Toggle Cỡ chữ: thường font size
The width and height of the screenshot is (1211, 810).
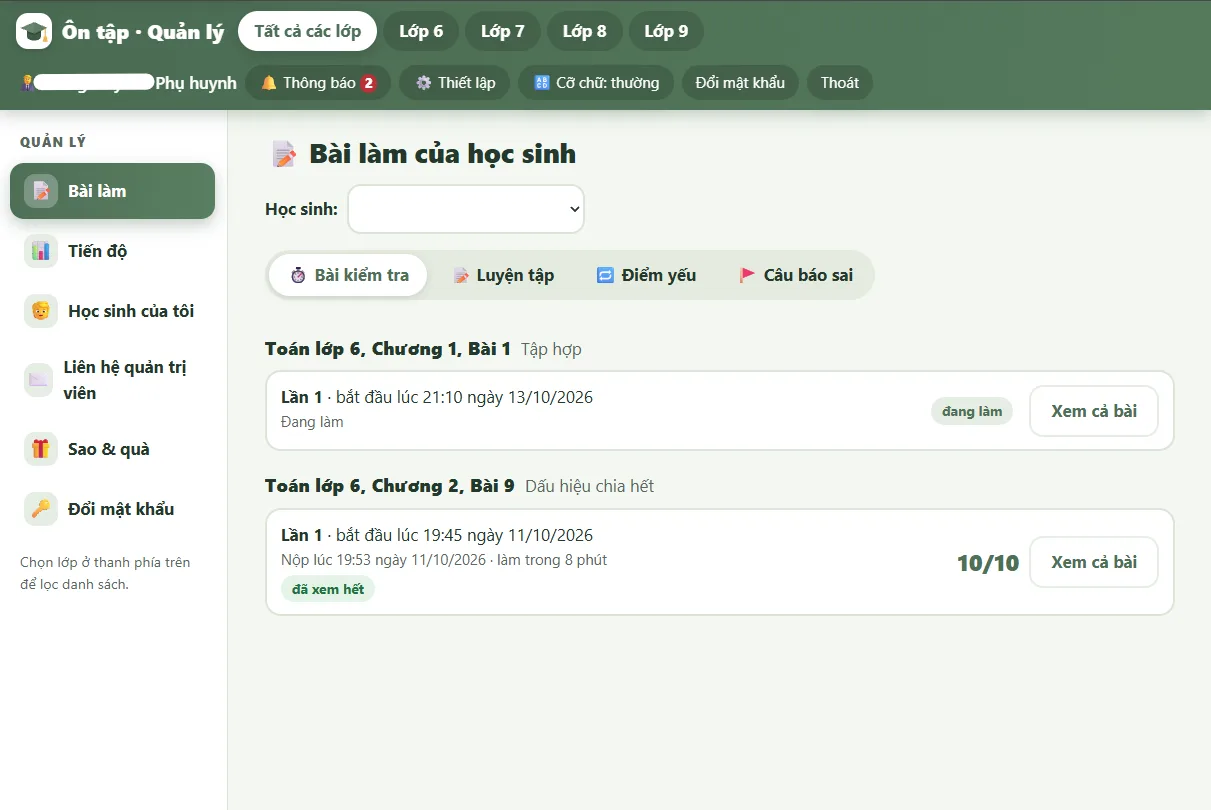596,83
